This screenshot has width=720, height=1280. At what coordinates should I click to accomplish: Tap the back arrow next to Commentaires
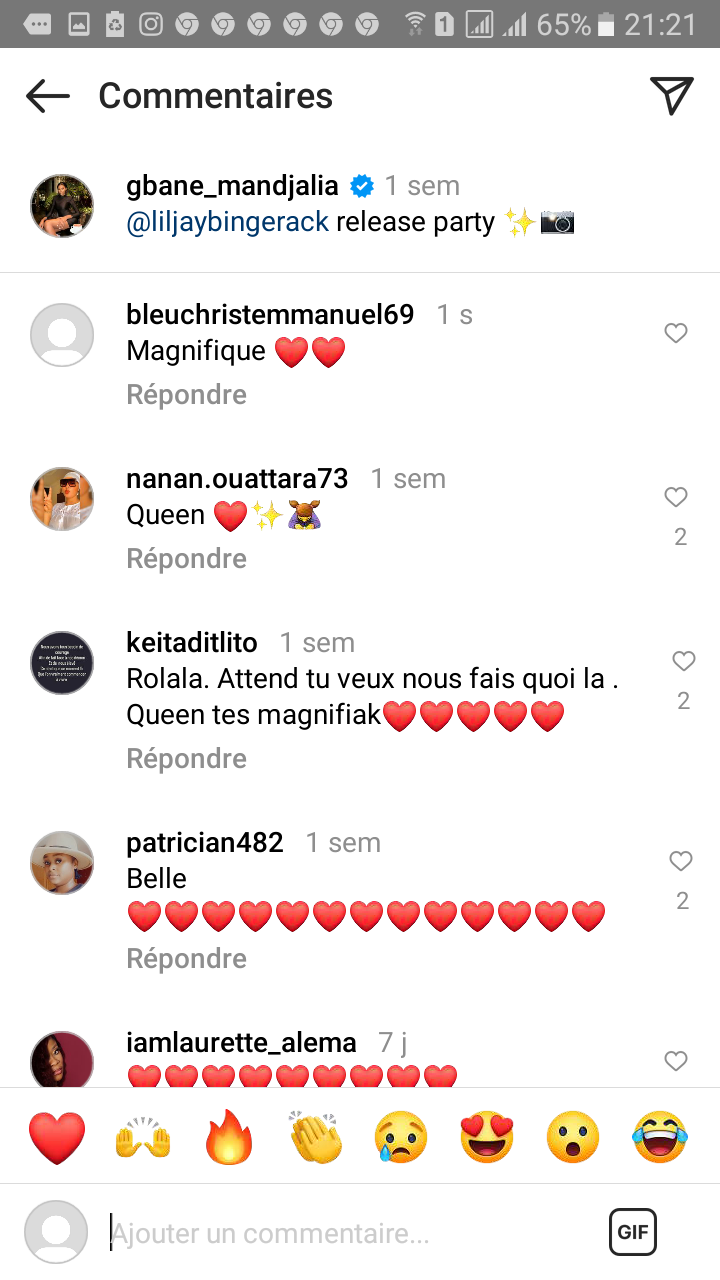pyautogui.click(x=48, y=96)
